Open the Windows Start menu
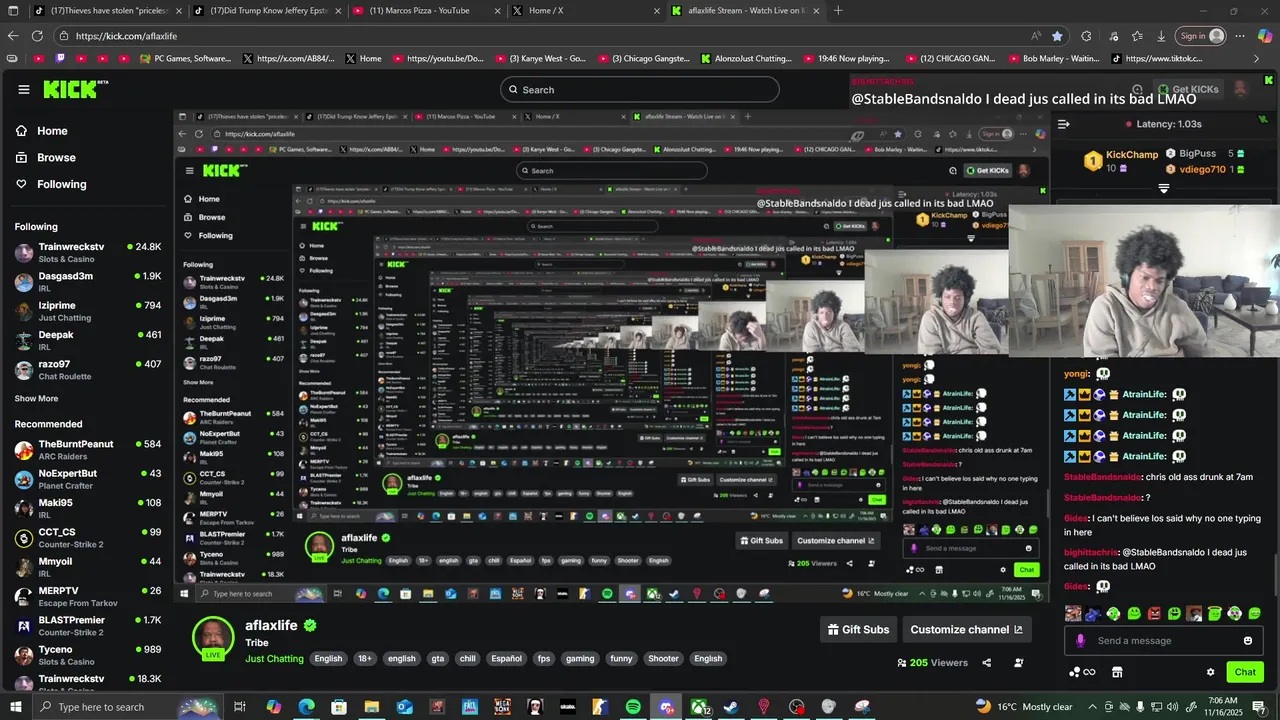Image resolution: width=1280 pixels, height=720 pixels. pos(16,707)
